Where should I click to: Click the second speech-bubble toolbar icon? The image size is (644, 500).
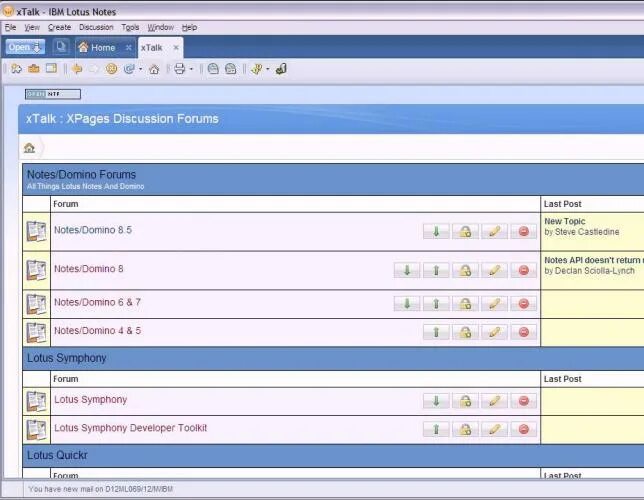click(x=231, y=69)
